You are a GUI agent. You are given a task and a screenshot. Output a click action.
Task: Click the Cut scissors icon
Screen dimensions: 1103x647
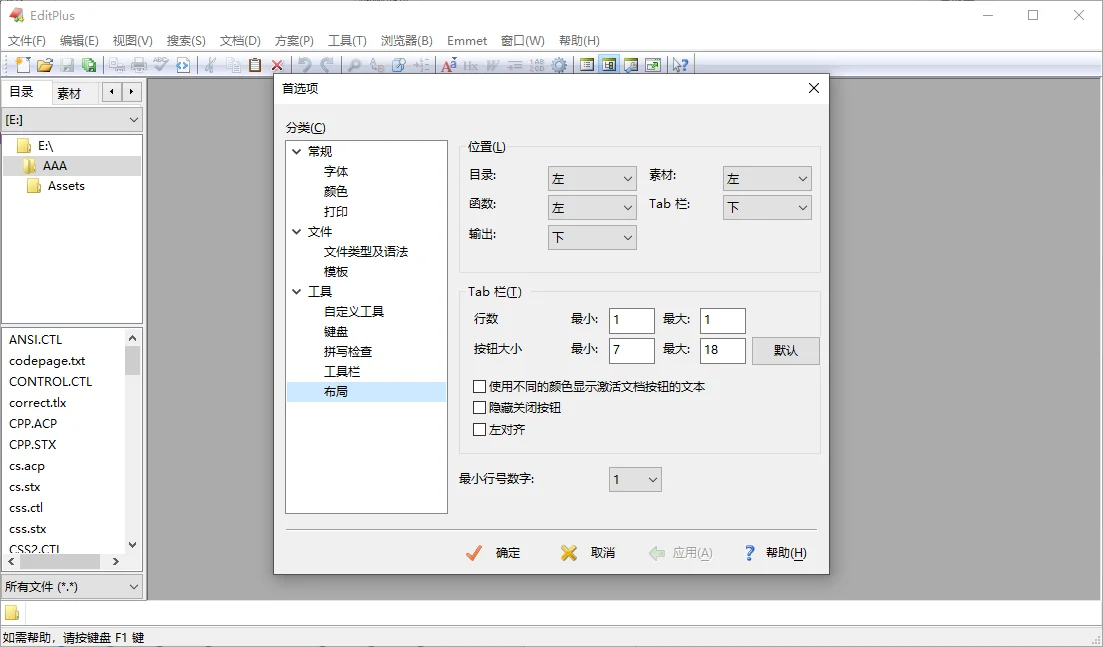210,65
